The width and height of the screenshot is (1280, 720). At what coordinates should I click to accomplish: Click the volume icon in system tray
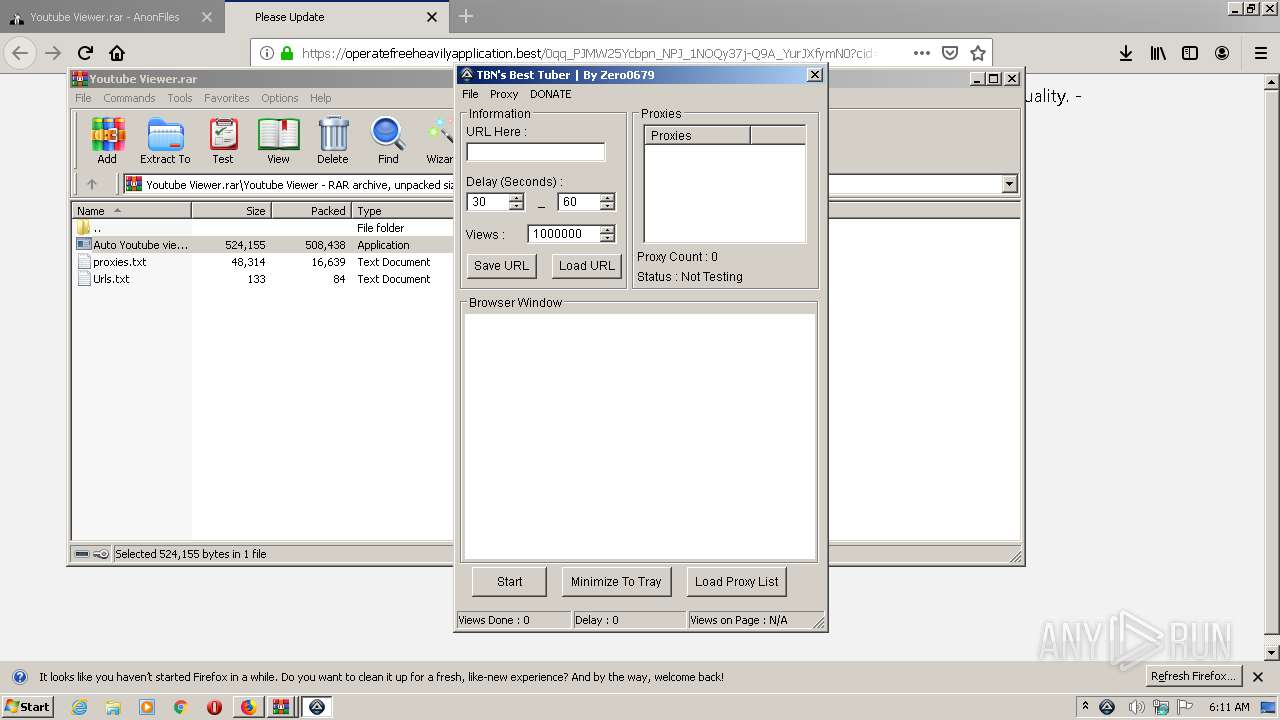(x=1137, y=707)
